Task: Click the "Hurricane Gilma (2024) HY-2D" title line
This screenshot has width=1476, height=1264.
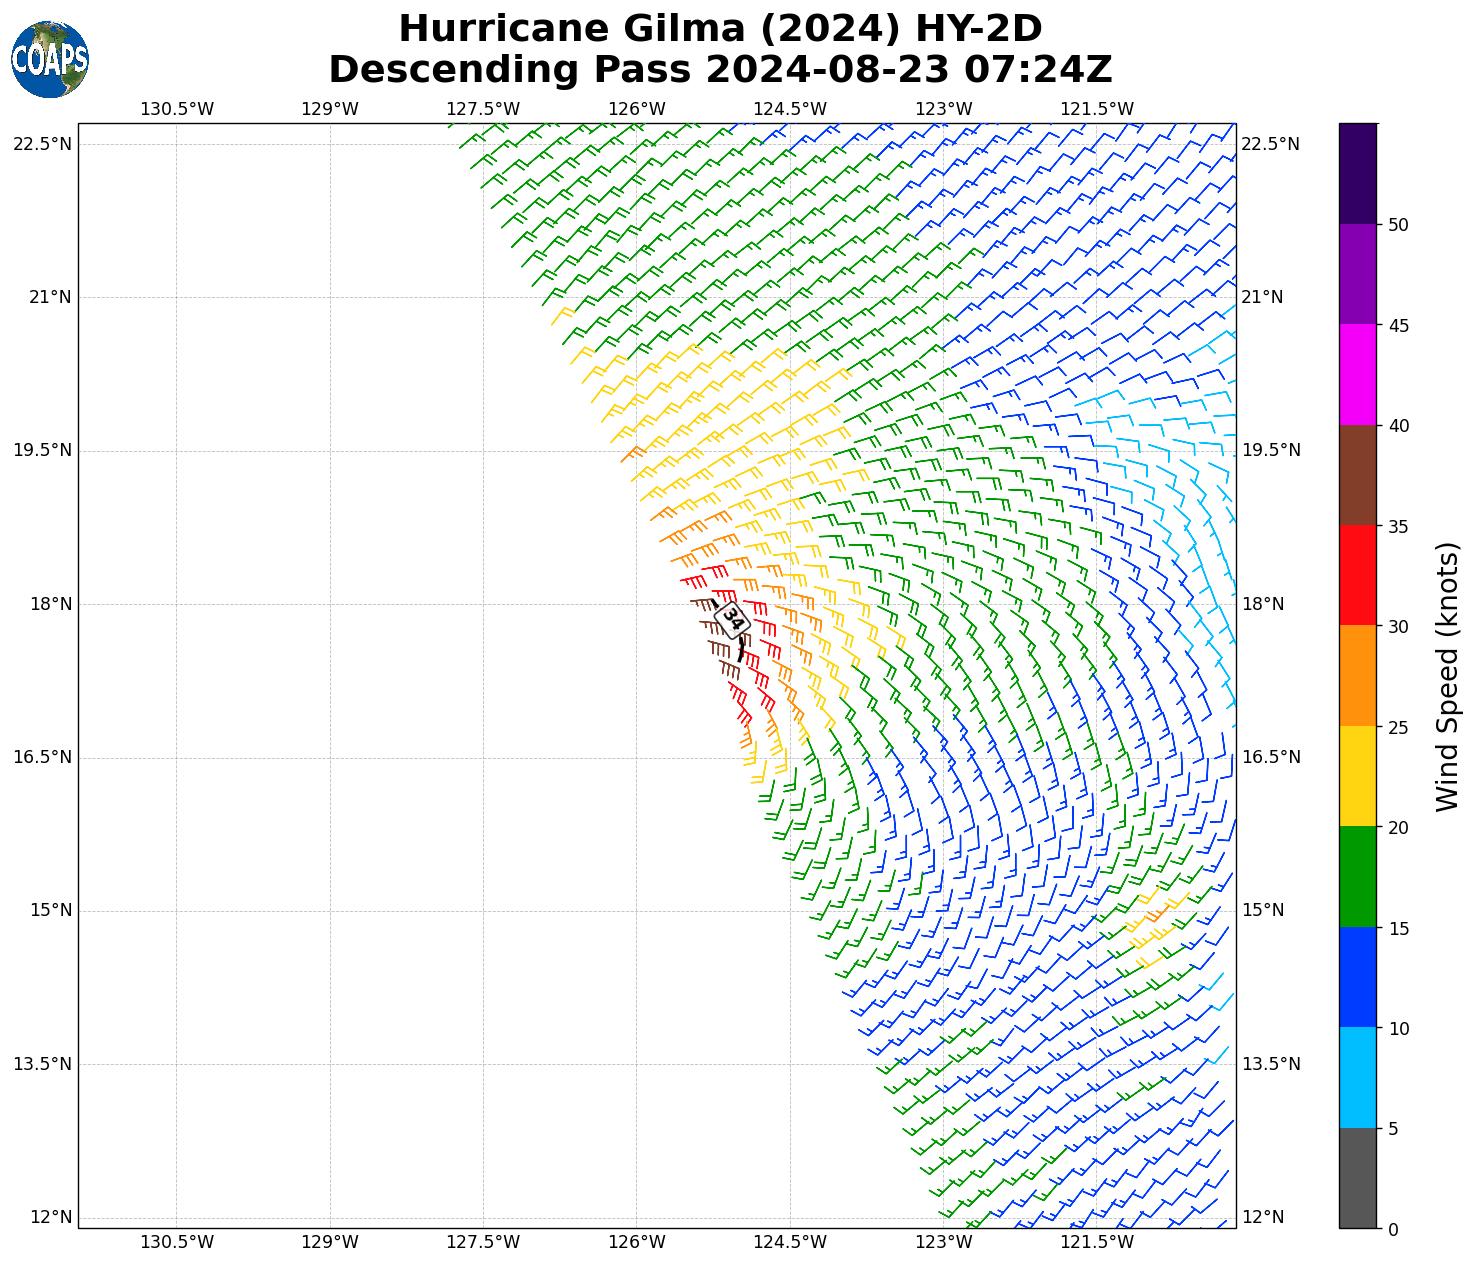Action: pyautogui.click(x=720, y=29)
